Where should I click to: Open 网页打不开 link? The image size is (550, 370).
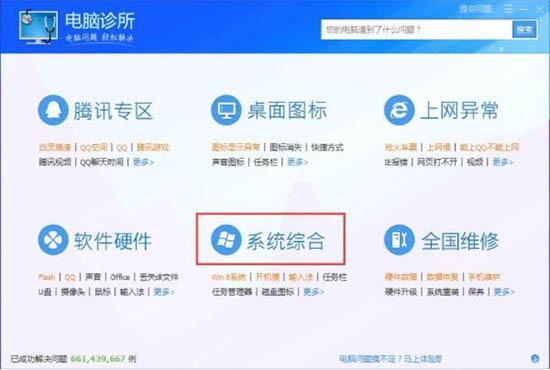coord(437,162)
